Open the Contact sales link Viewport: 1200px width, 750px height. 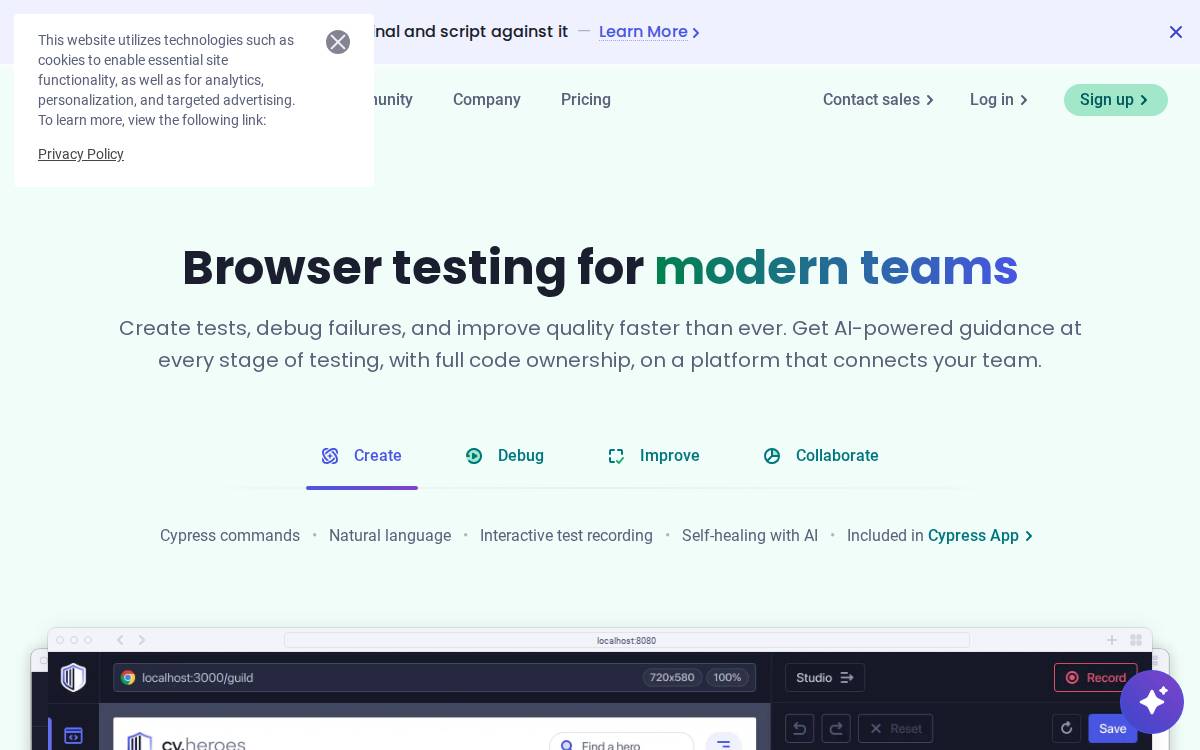click(878, 100)
